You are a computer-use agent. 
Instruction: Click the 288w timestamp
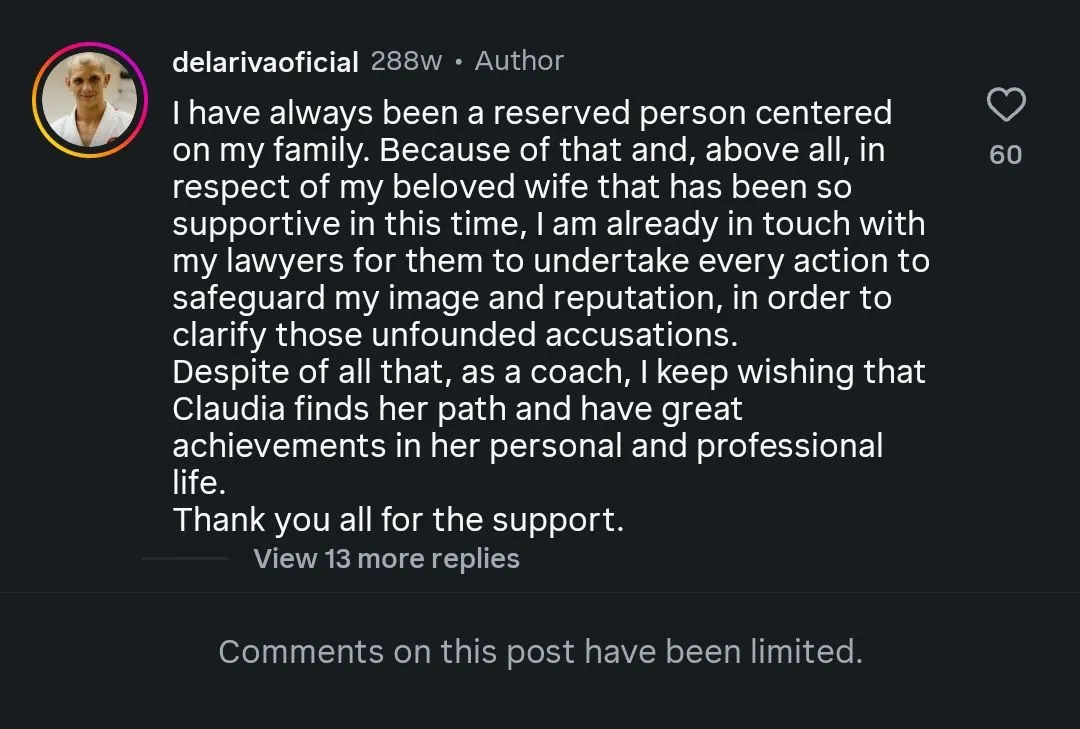tap(406, 61)
